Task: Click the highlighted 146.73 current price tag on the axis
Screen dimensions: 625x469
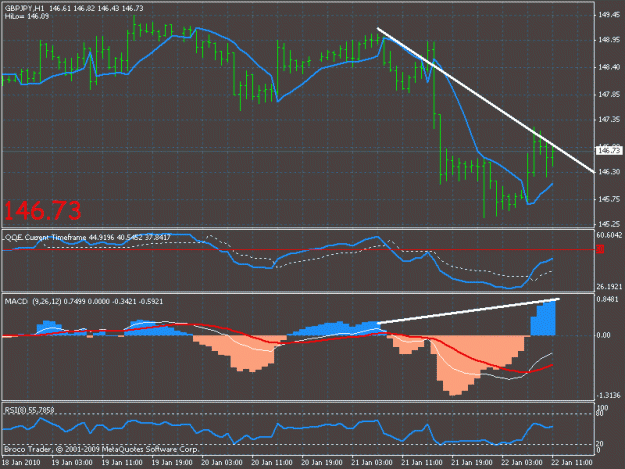Action: click(x=609, y=150)
